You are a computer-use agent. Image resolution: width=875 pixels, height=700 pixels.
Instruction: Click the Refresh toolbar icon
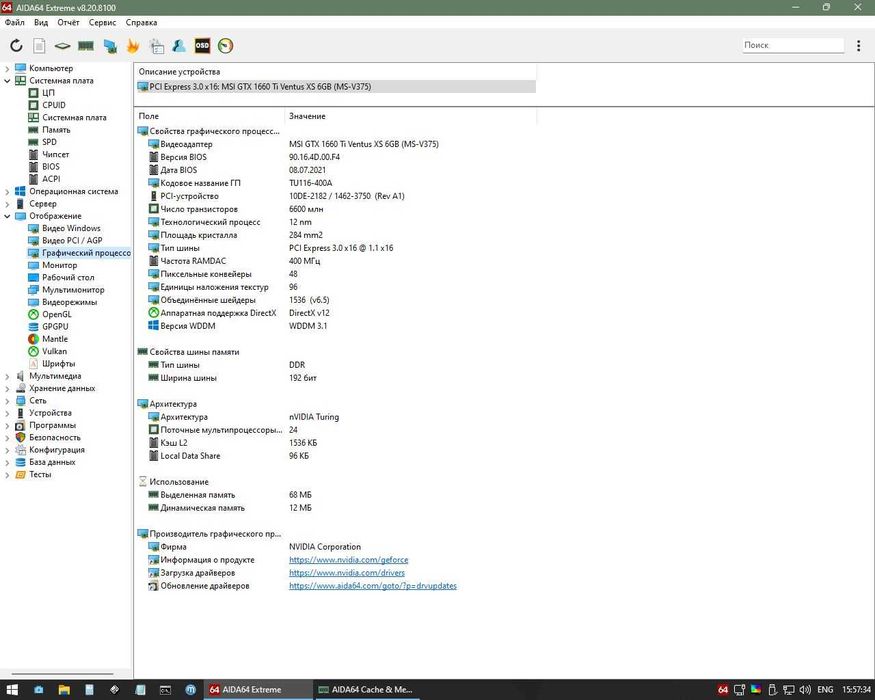tap(16, 46)
